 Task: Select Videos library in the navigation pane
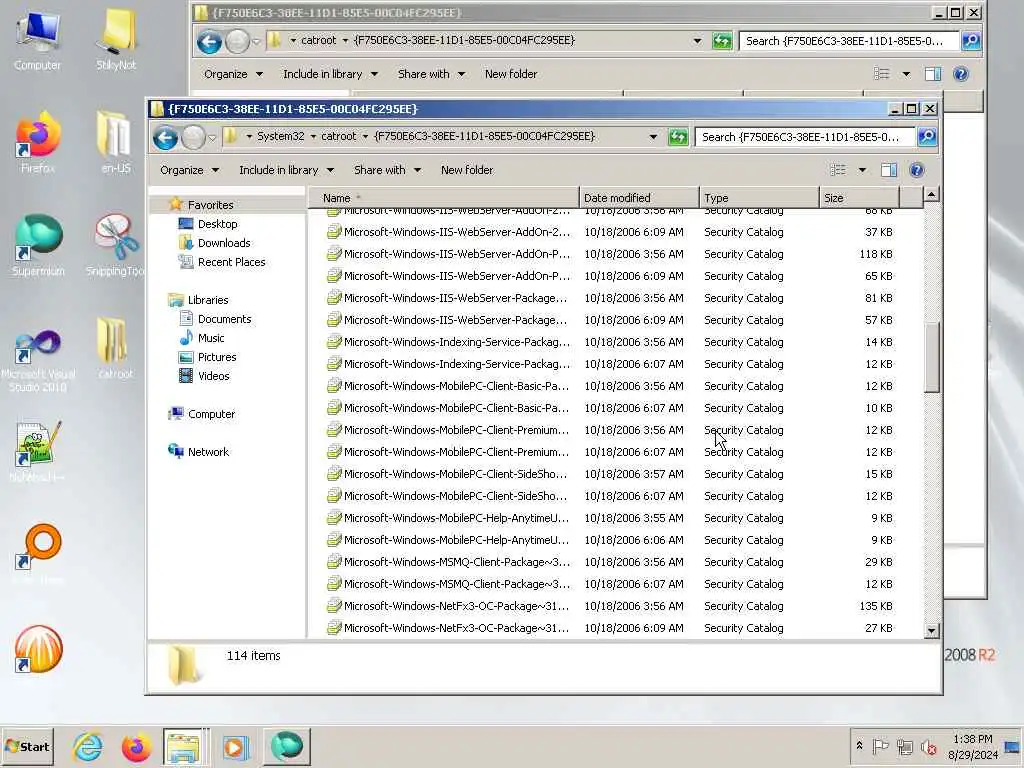point(213,376)
